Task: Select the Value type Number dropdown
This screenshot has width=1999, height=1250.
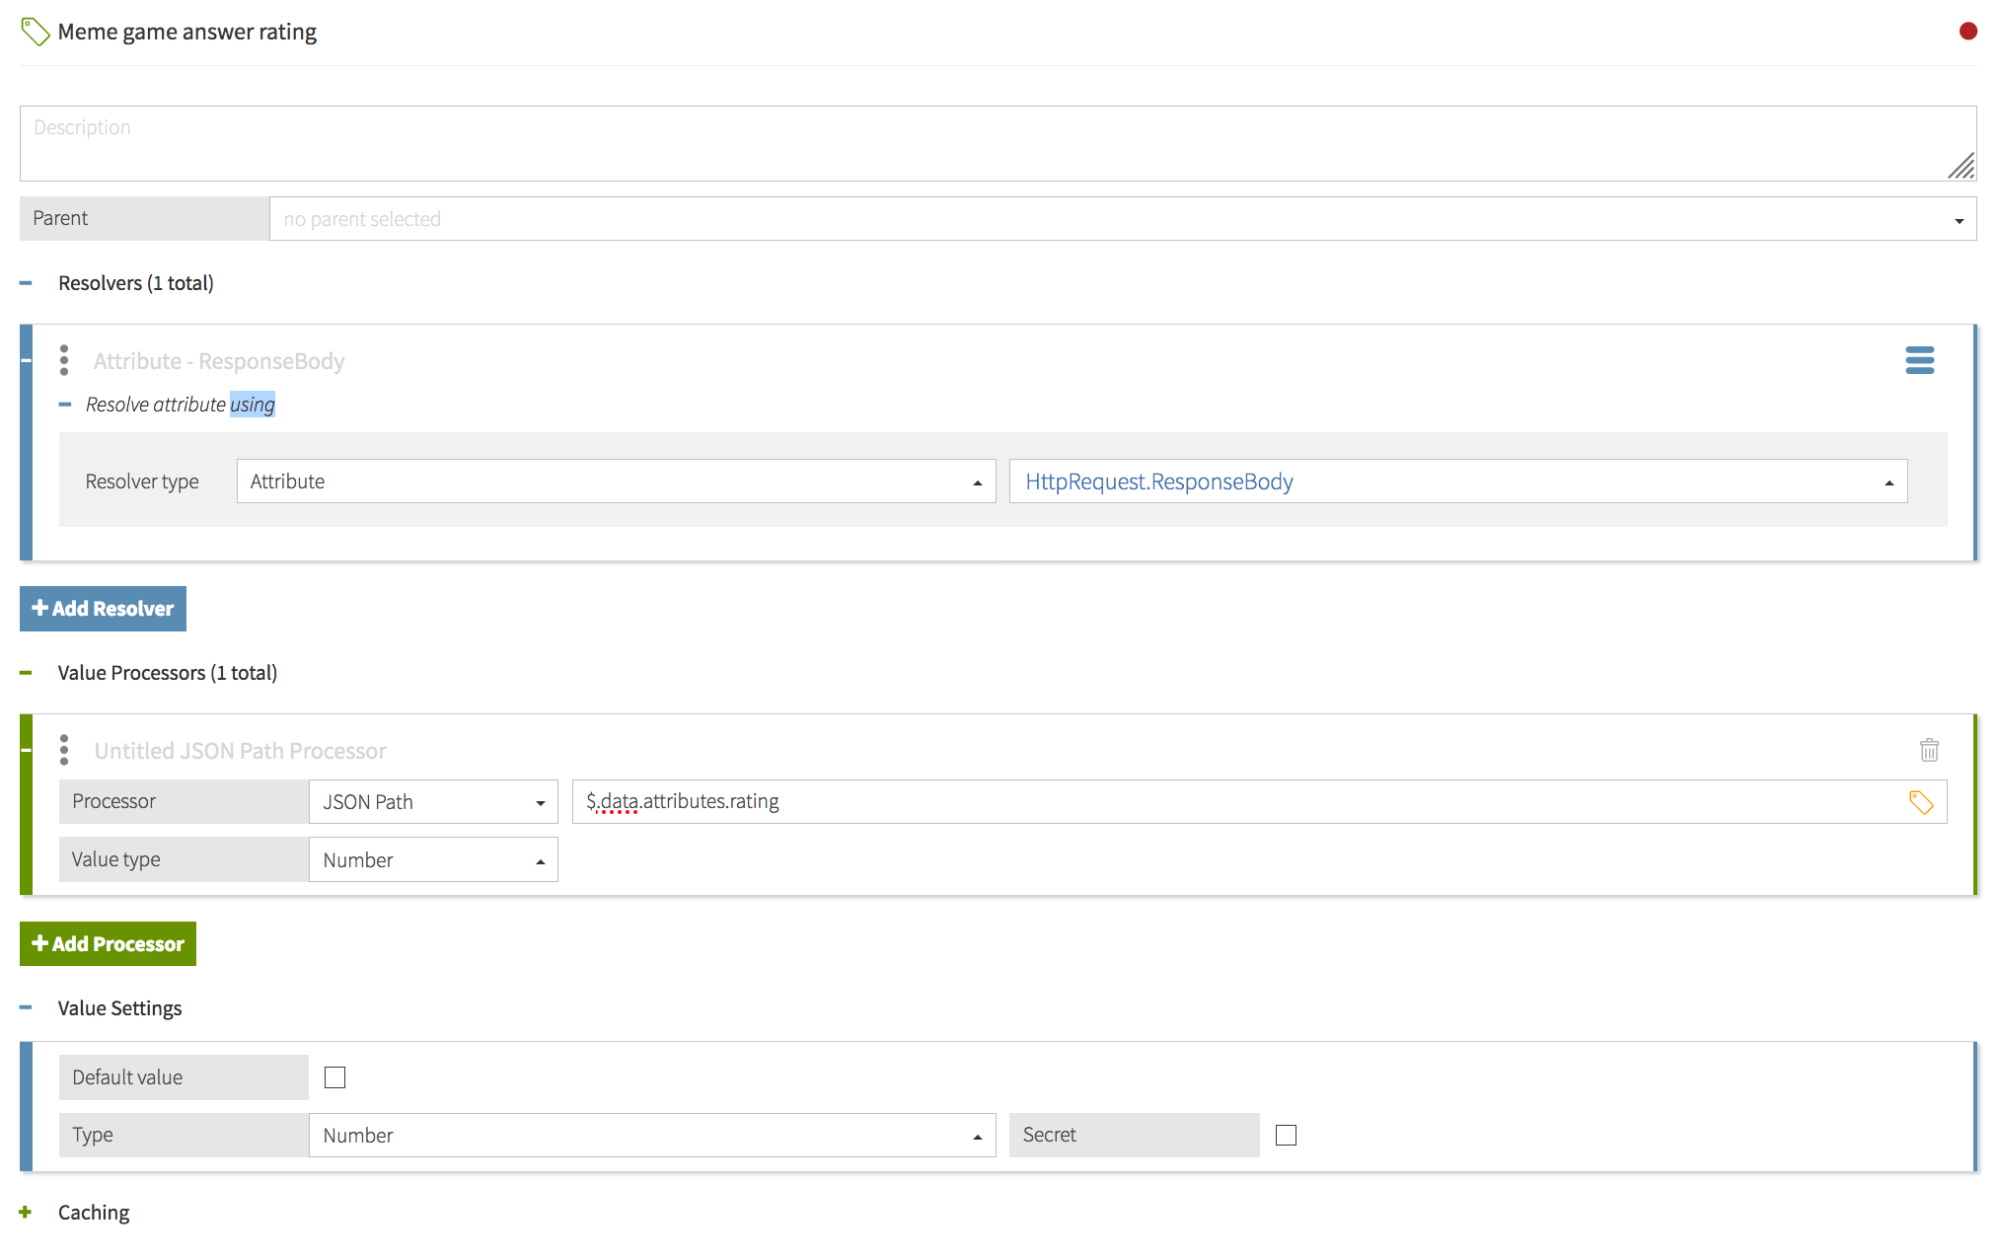Action: 432,860
